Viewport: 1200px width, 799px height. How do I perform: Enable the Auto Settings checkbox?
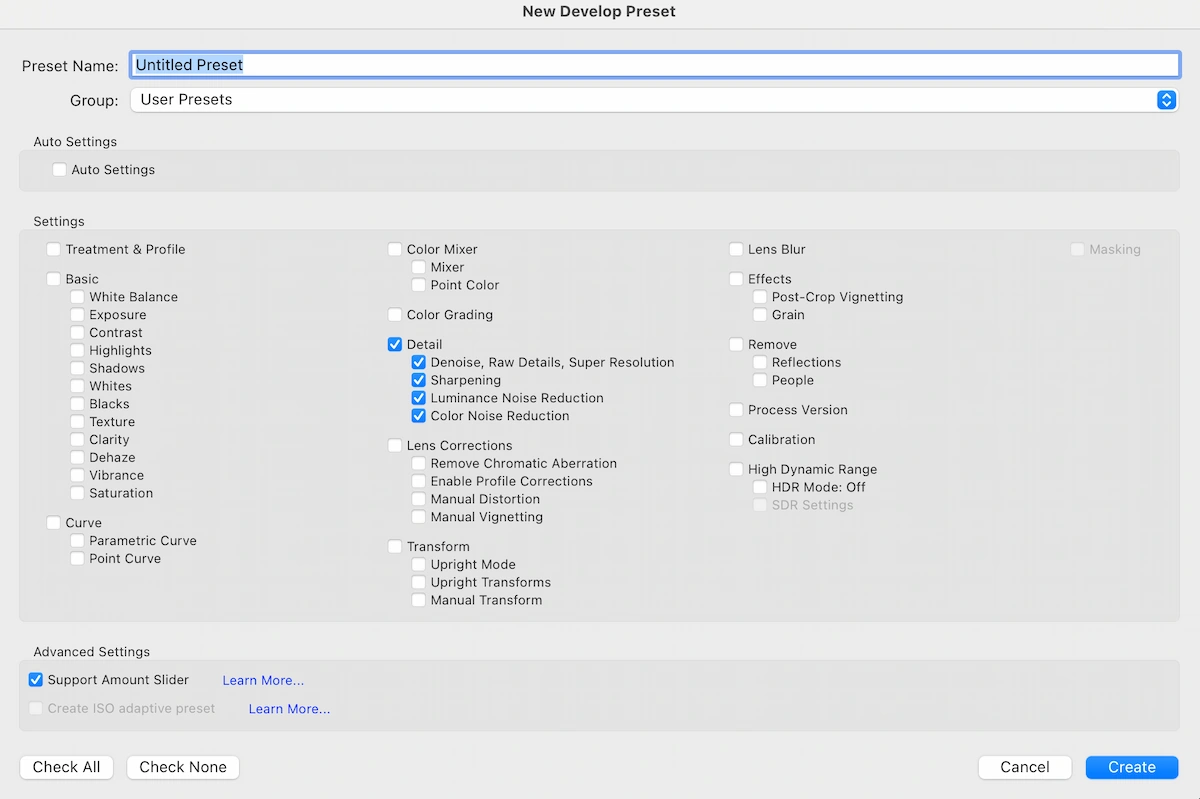click(59, 169)
